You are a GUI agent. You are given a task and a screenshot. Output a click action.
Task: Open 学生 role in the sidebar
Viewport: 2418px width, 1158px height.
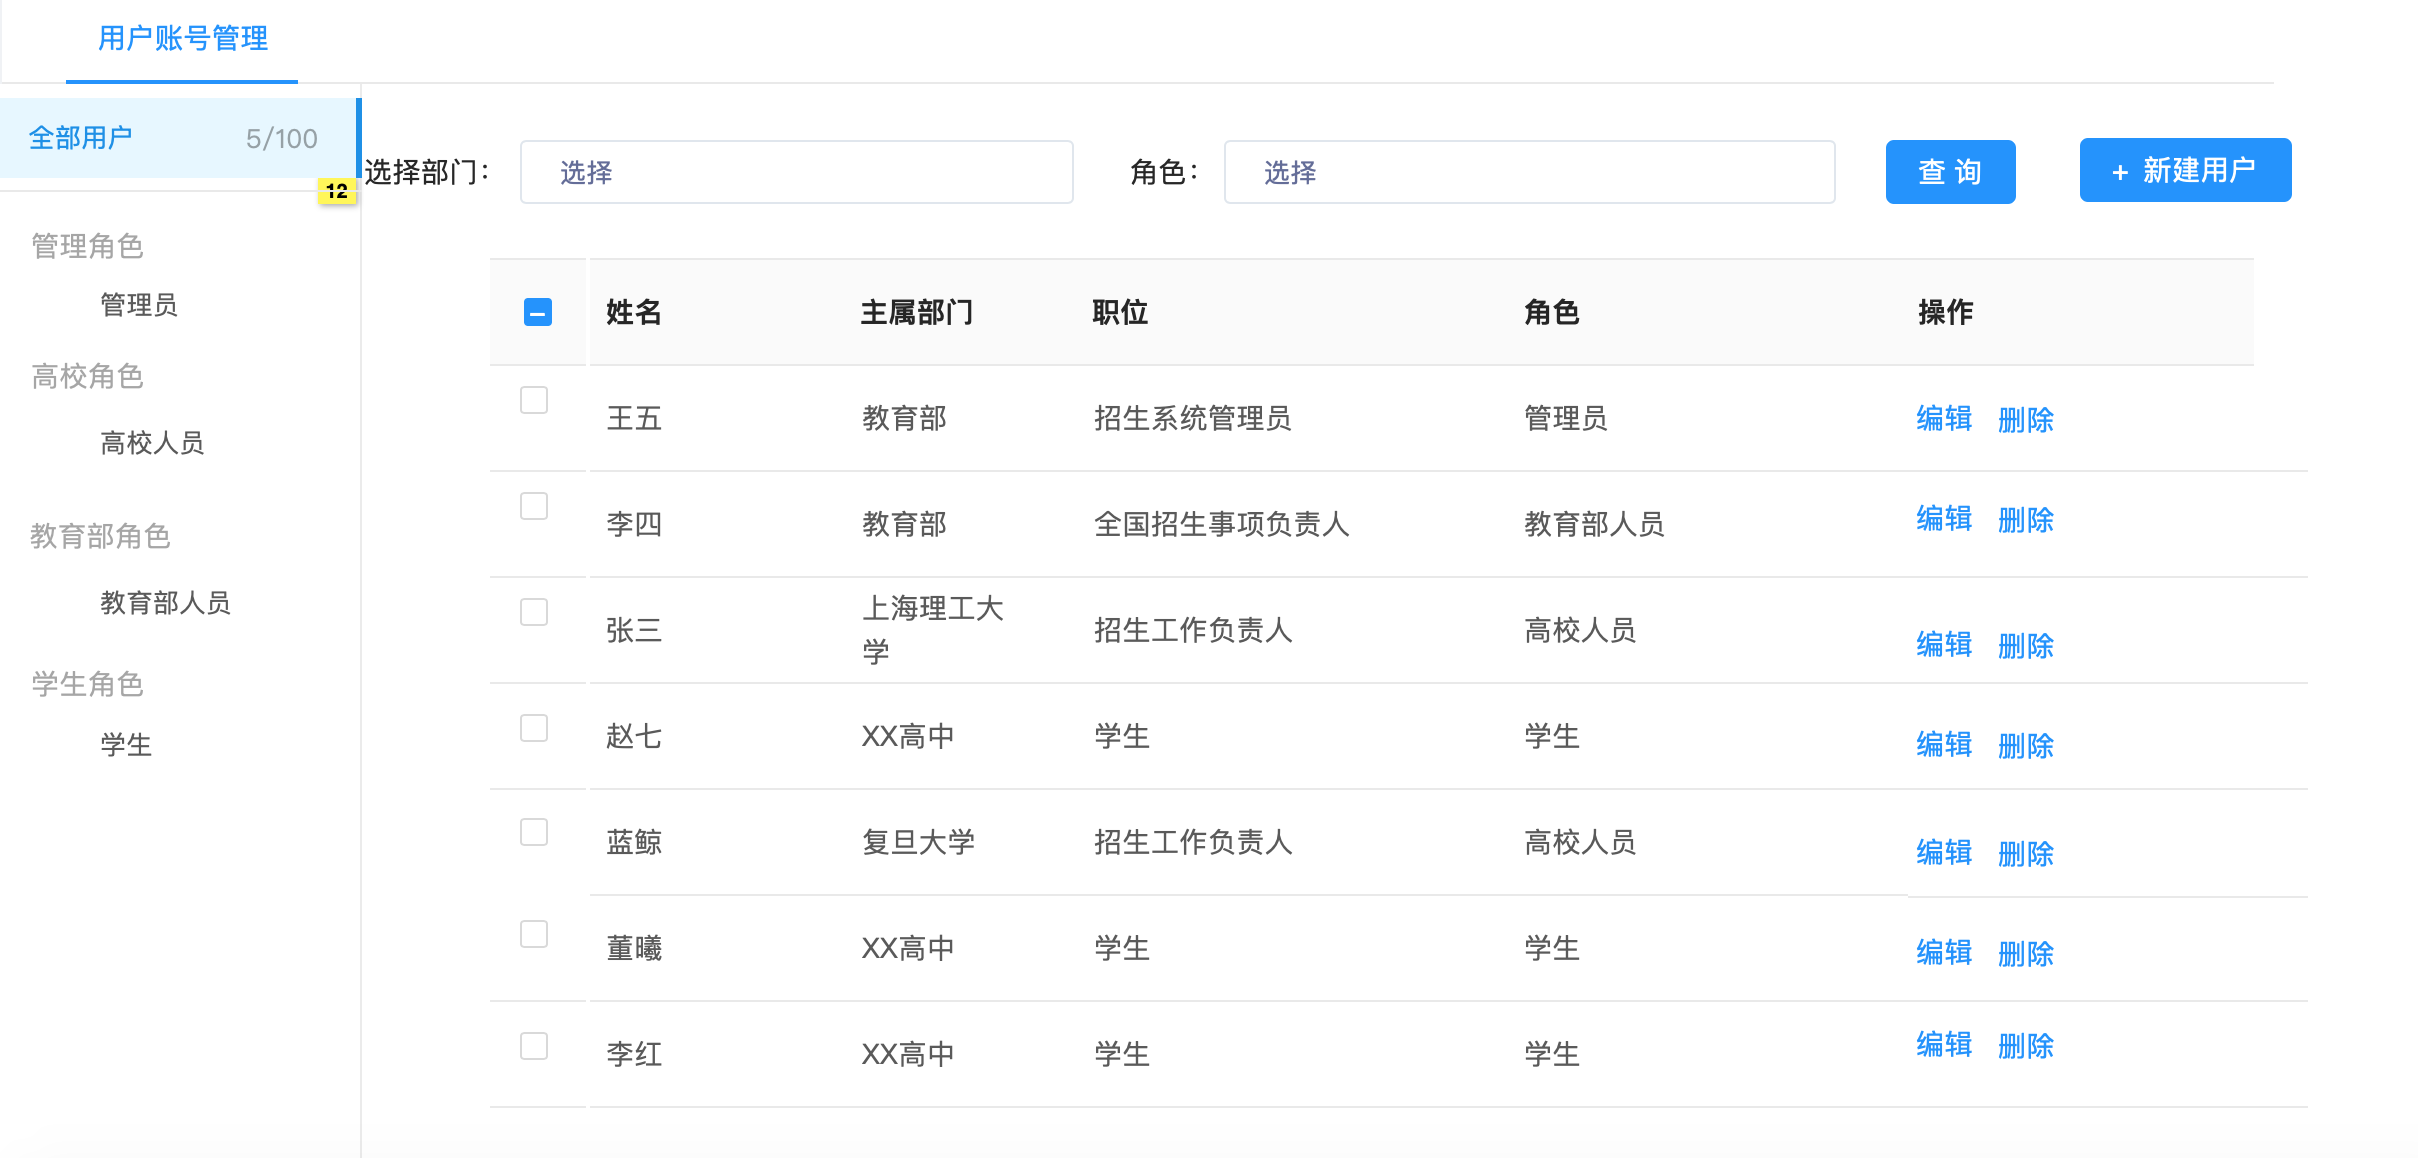pos(126,745)
